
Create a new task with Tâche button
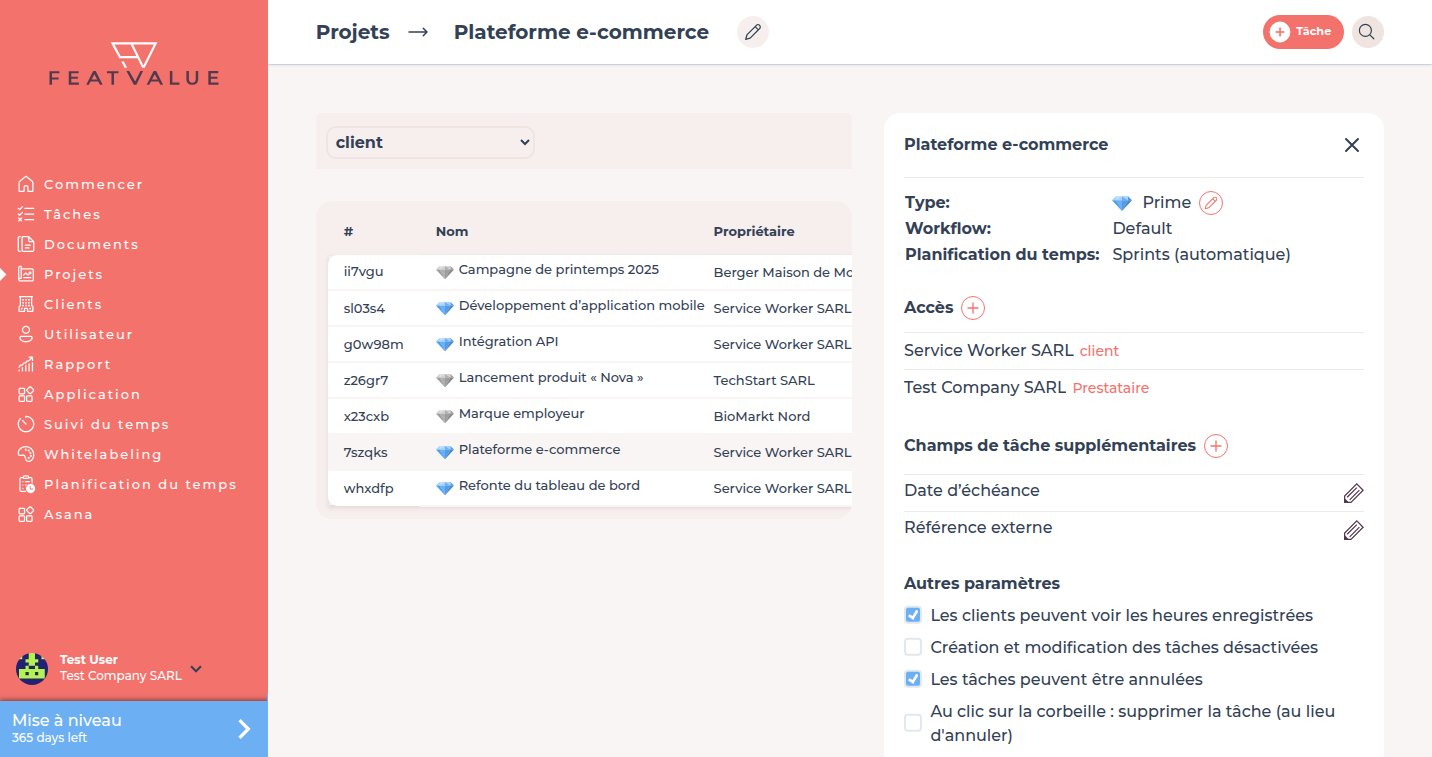(1303, 32)
